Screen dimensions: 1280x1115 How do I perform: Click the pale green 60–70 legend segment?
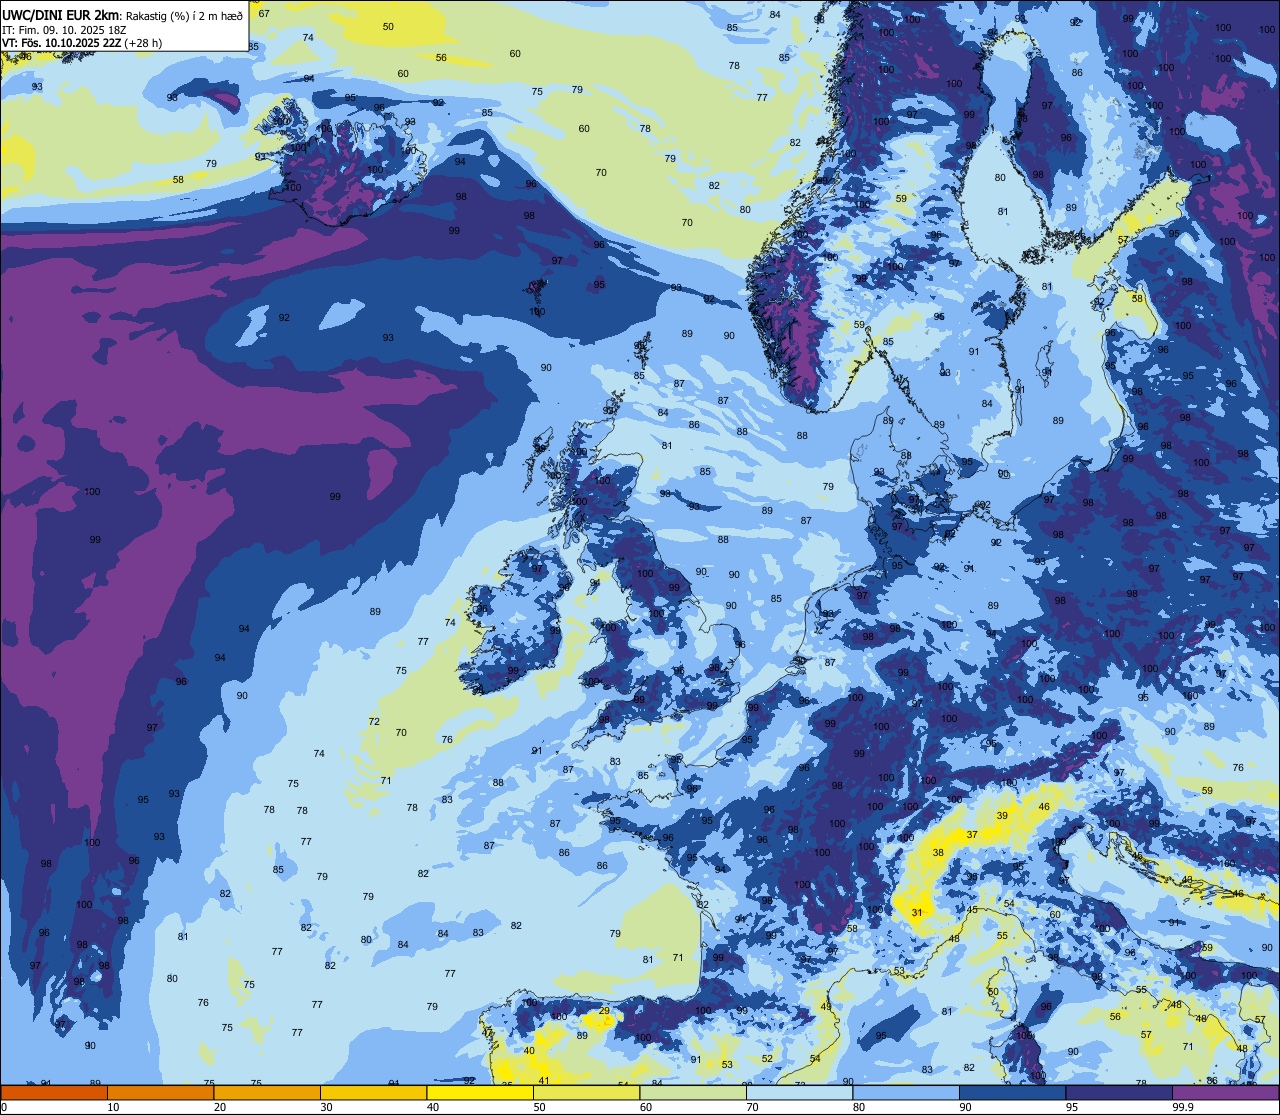pos(693,1092)
